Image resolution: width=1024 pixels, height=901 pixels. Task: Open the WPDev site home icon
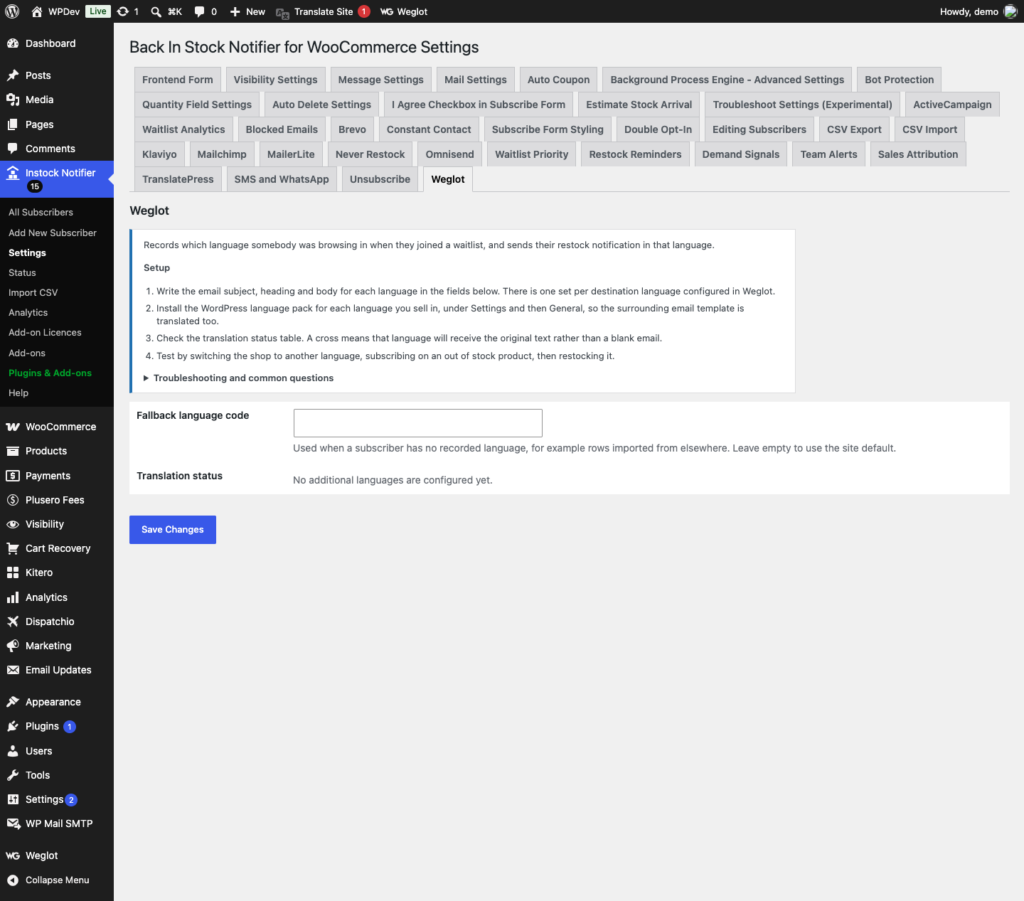click(37, 12)
